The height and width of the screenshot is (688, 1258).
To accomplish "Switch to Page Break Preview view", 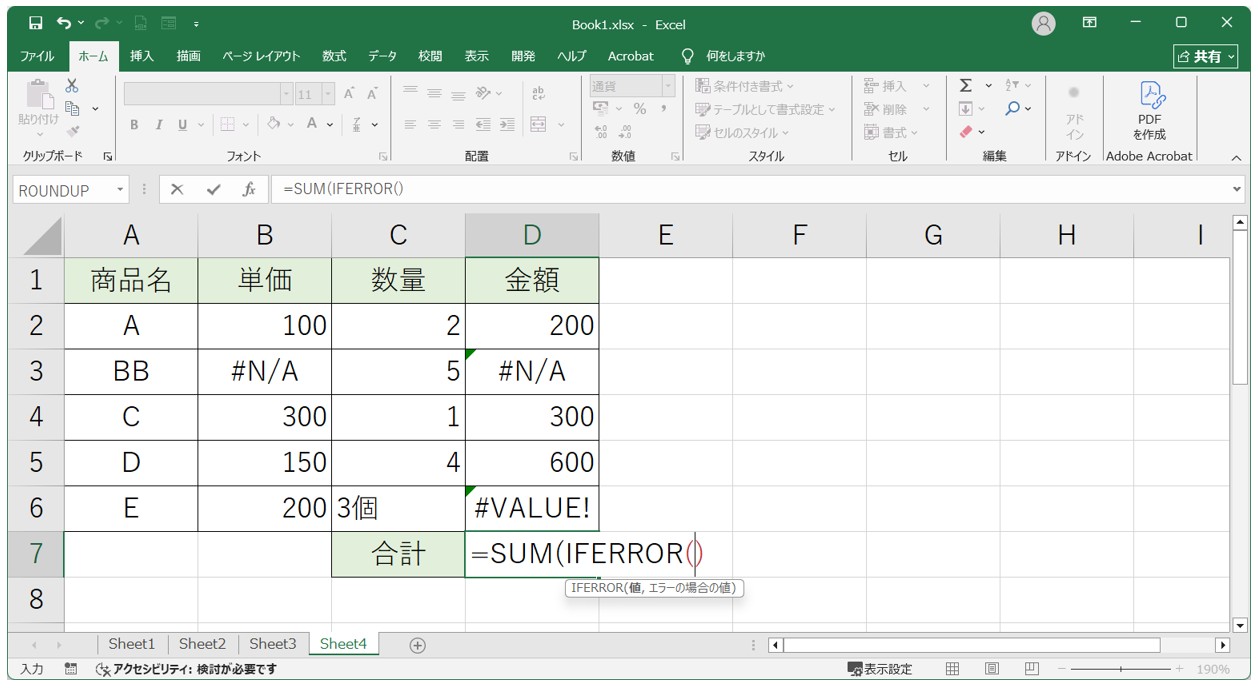I will coord(1031,669).
